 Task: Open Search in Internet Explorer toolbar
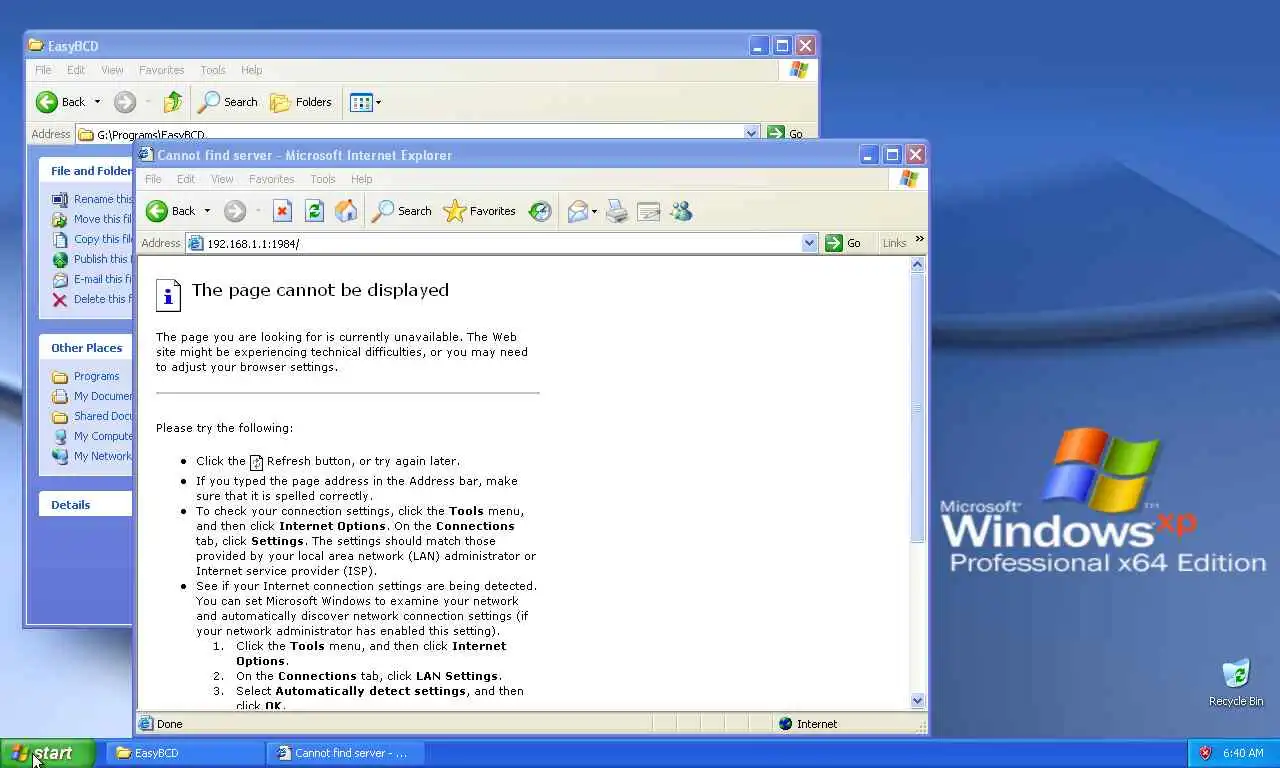[401, 211]
